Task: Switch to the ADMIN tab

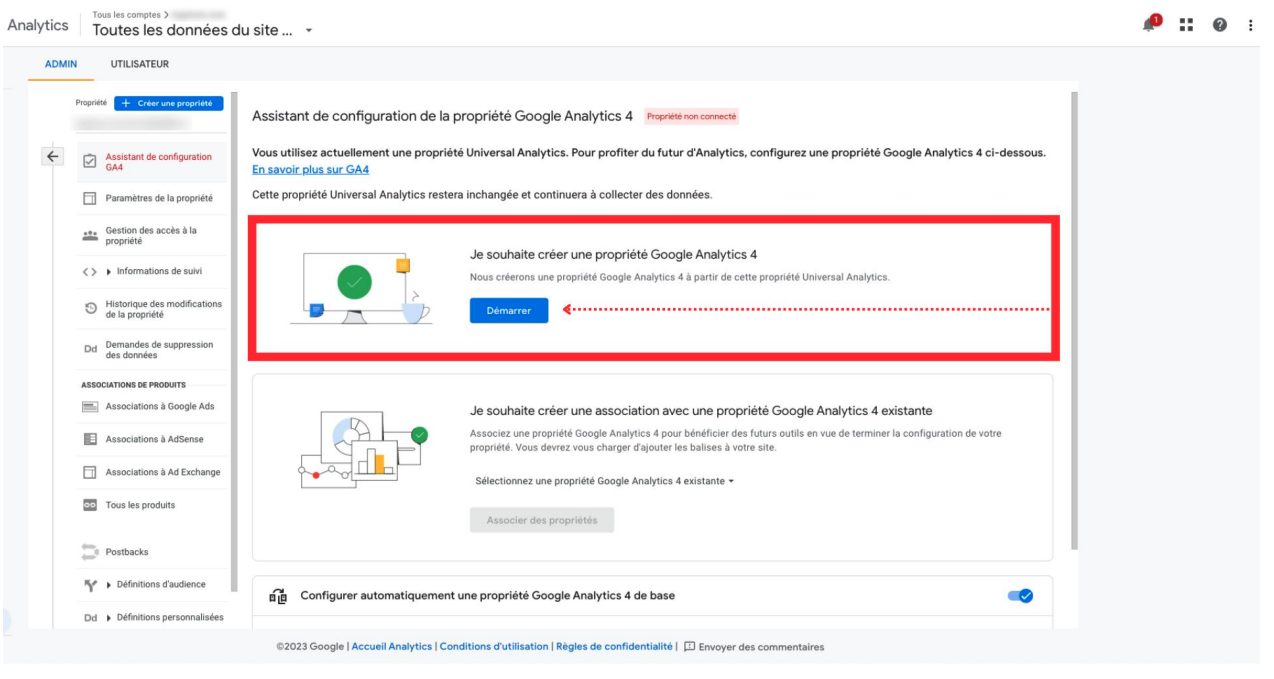Action: click(61, 64)
